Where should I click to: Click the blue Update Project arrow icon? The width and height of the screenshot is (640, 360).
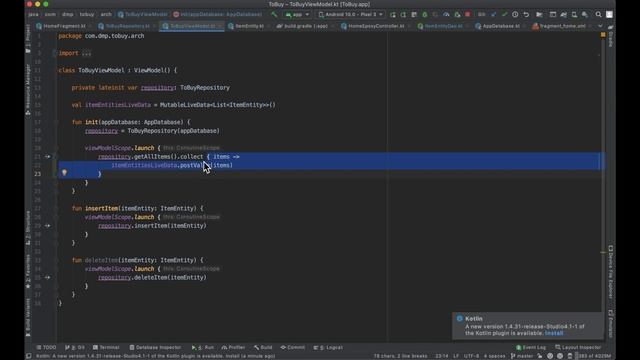pyautogui.click(x=493, y=14)
